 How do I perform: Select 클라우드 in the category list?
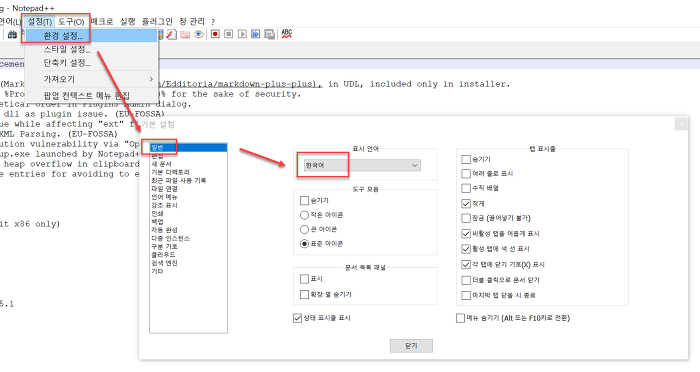tap(163, 255)
